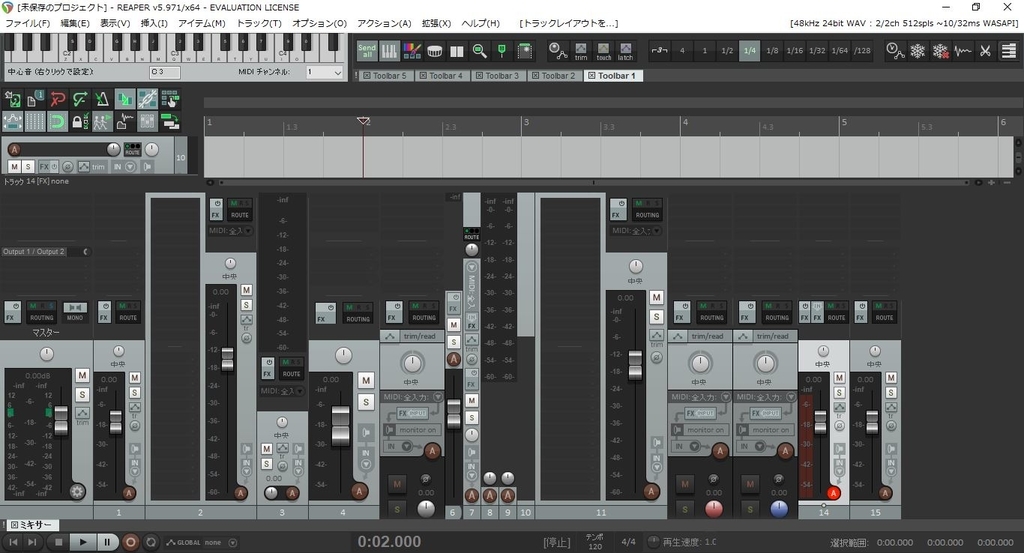Mute mixer track 11 with M button
This screenshot has width=1024, height=553.
coord(656,298)
